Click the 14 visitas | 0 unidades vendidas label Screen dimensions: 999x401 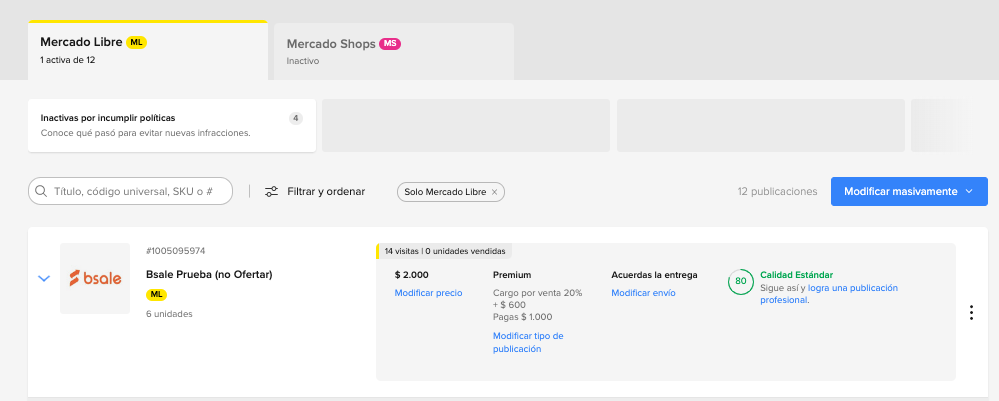click(445, 251)
